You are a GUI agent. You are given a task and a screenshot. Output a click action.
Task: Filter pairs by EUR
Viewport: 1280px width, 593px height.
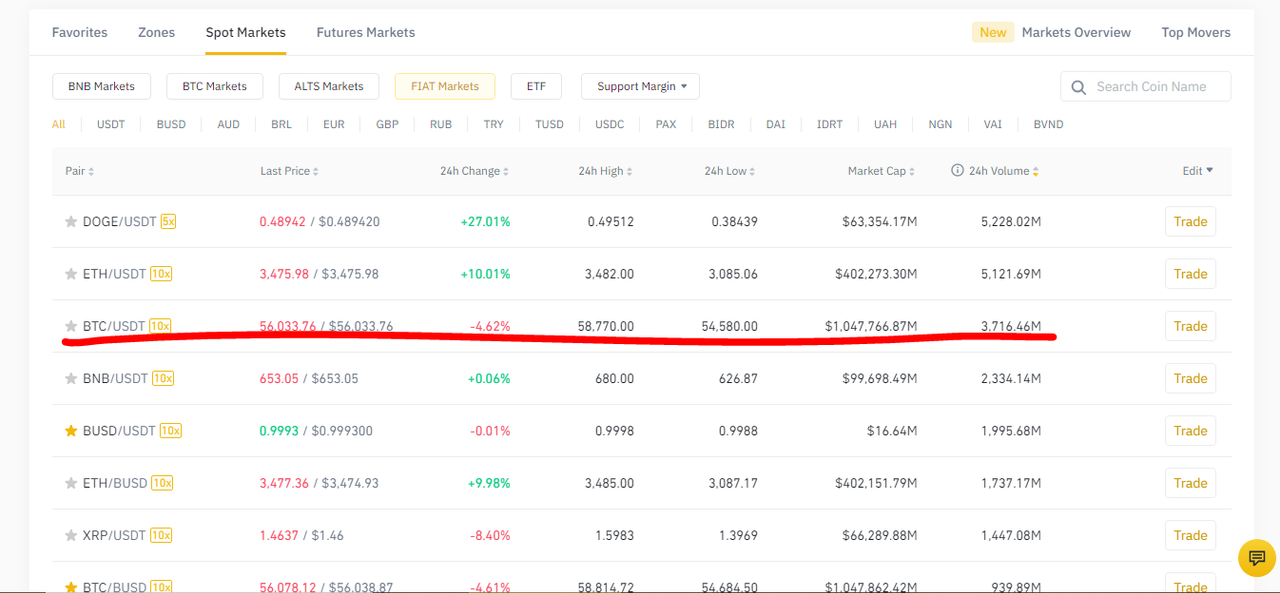(334, 124)
